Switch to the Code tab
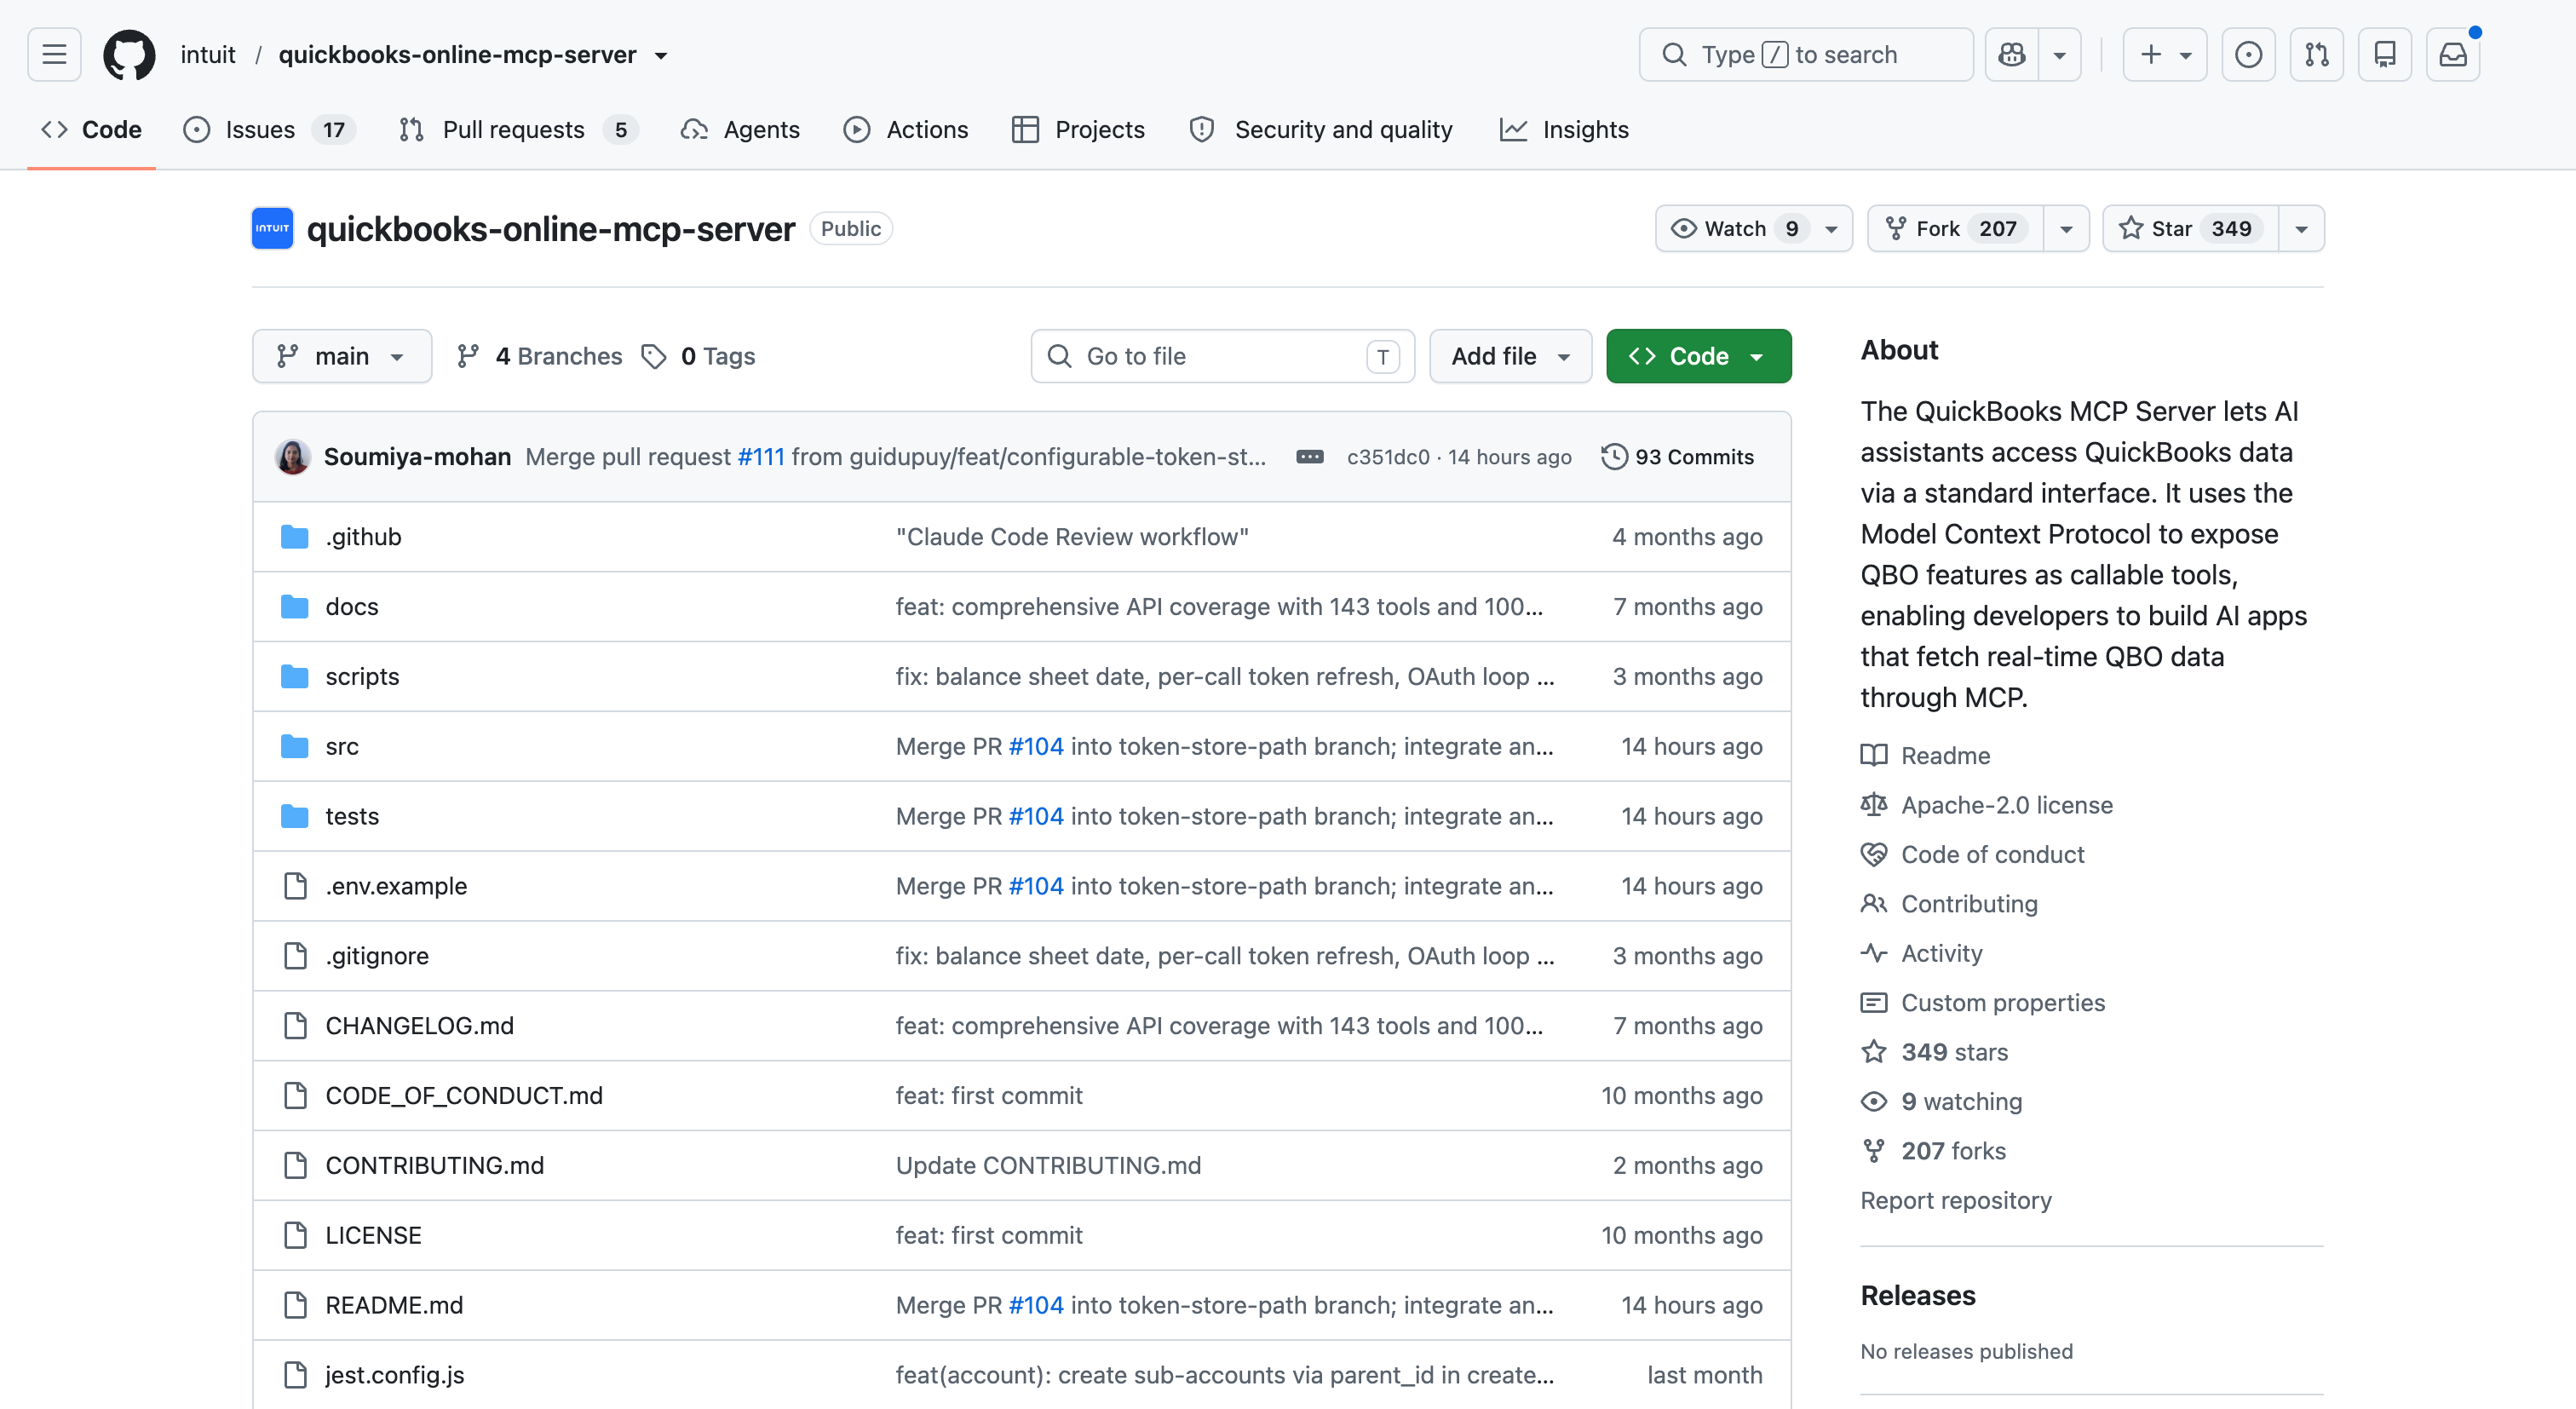The image size is (2576, 1409). tap(91, 130)
